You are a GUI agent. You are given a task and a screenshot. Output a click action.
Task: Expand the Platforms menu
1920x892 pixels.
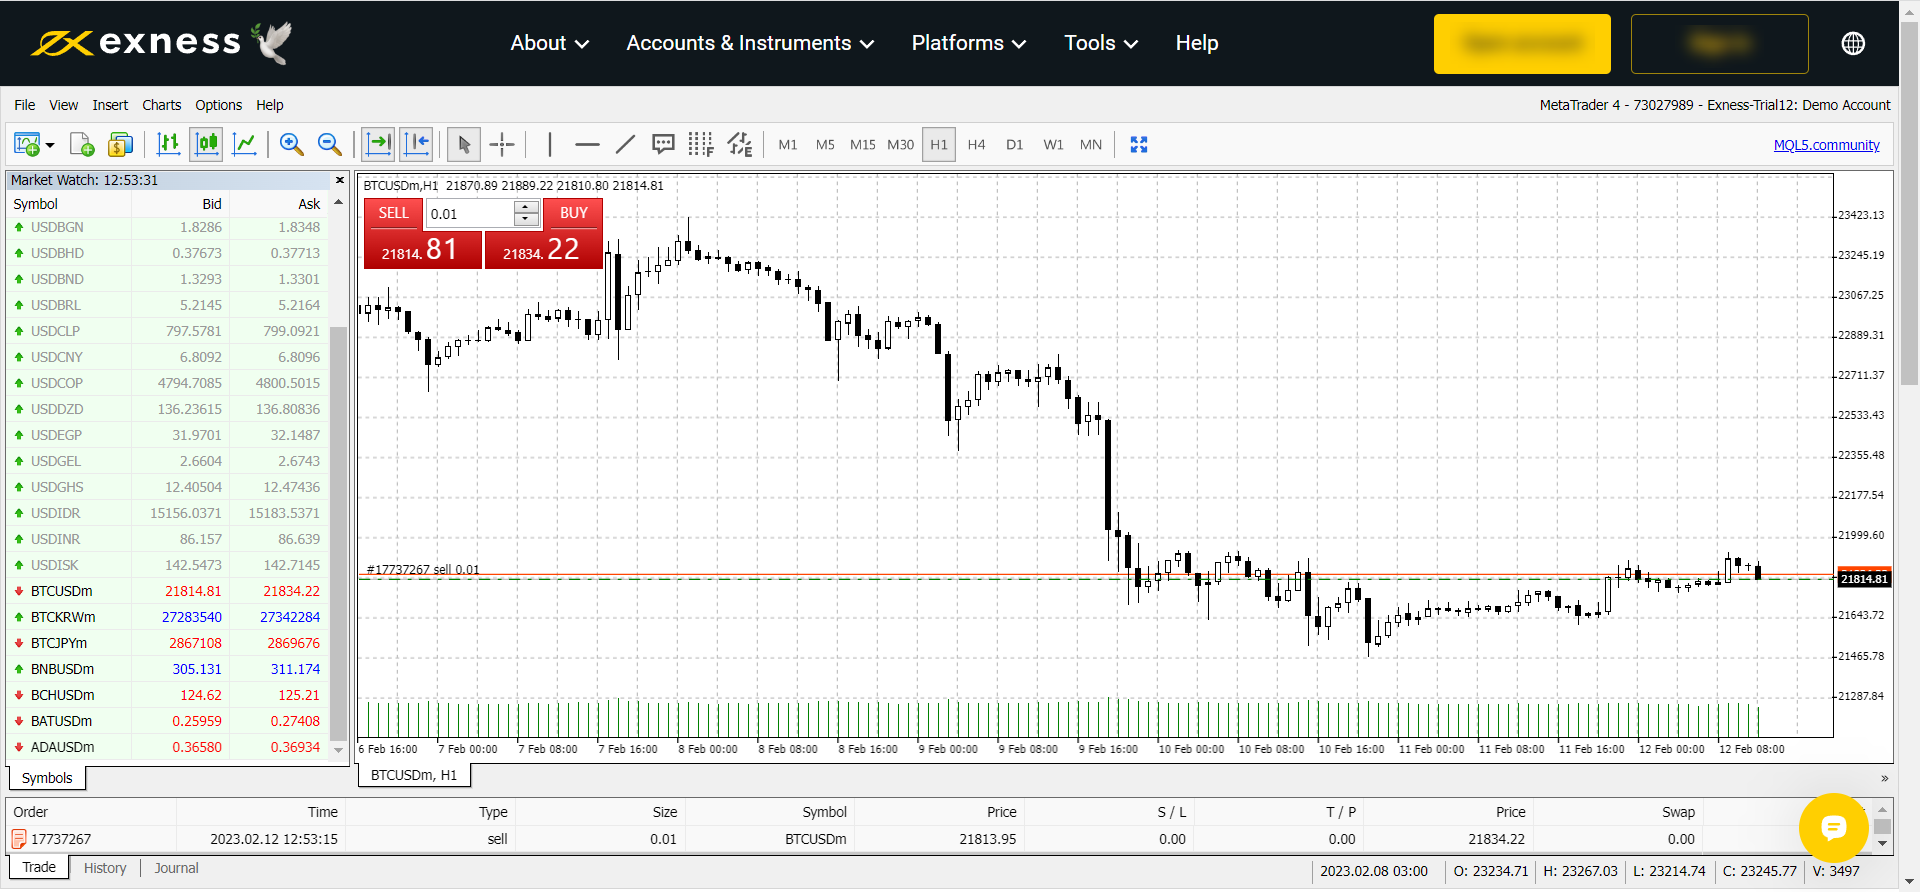click(969, 43)
